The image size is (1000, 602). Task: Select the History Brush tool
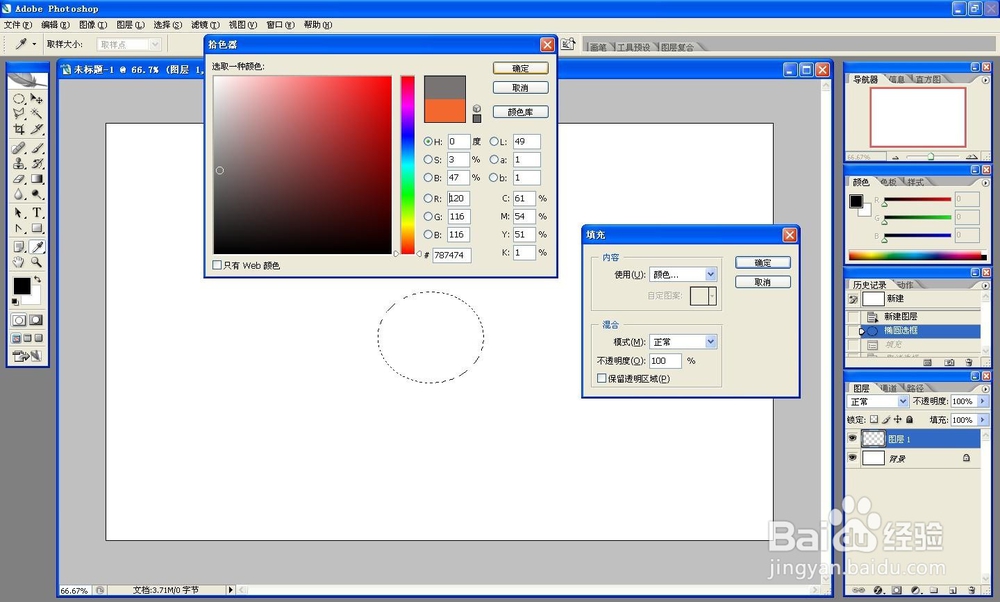[37, 163]
